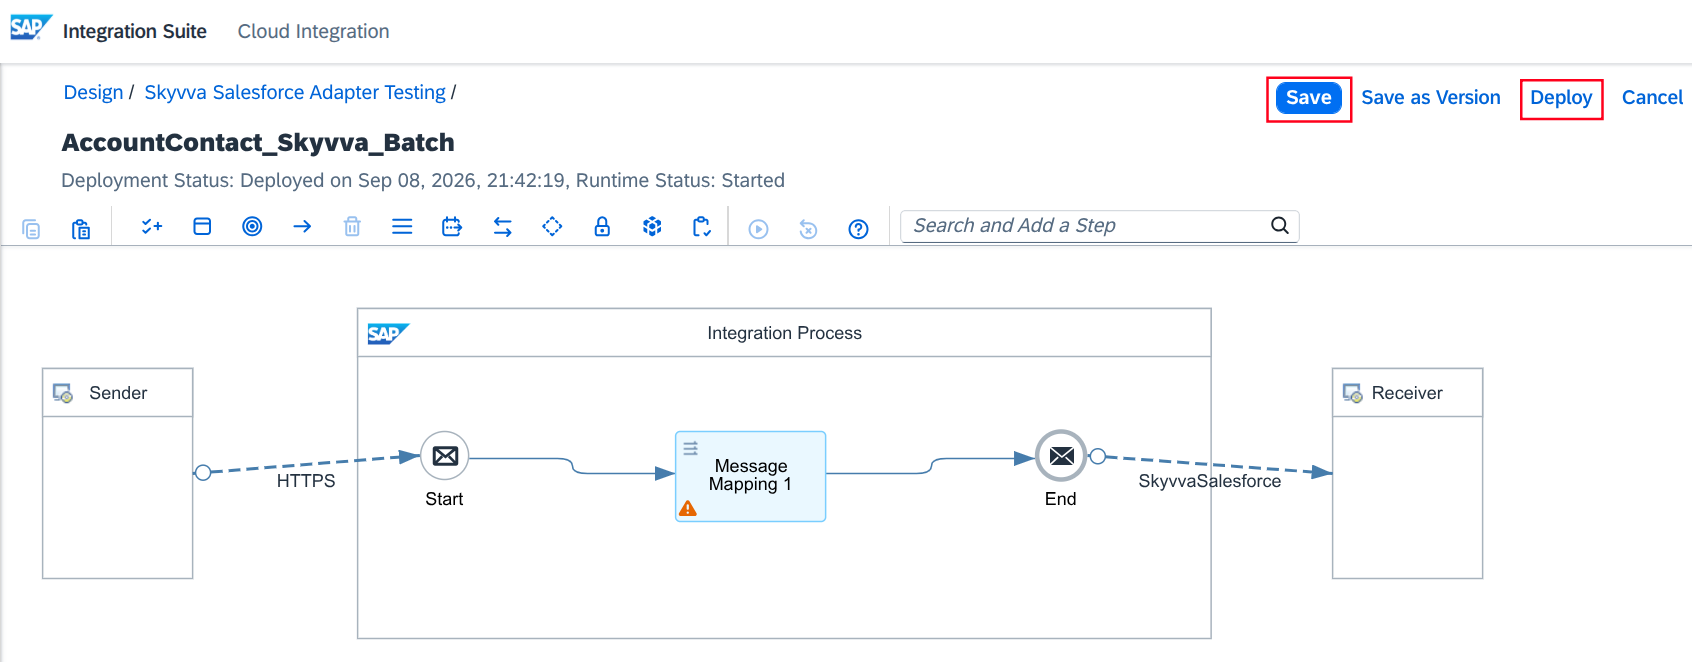Click the cube Persistence icon
This screenshot has width=1692, height=662.
click(652, 227)
